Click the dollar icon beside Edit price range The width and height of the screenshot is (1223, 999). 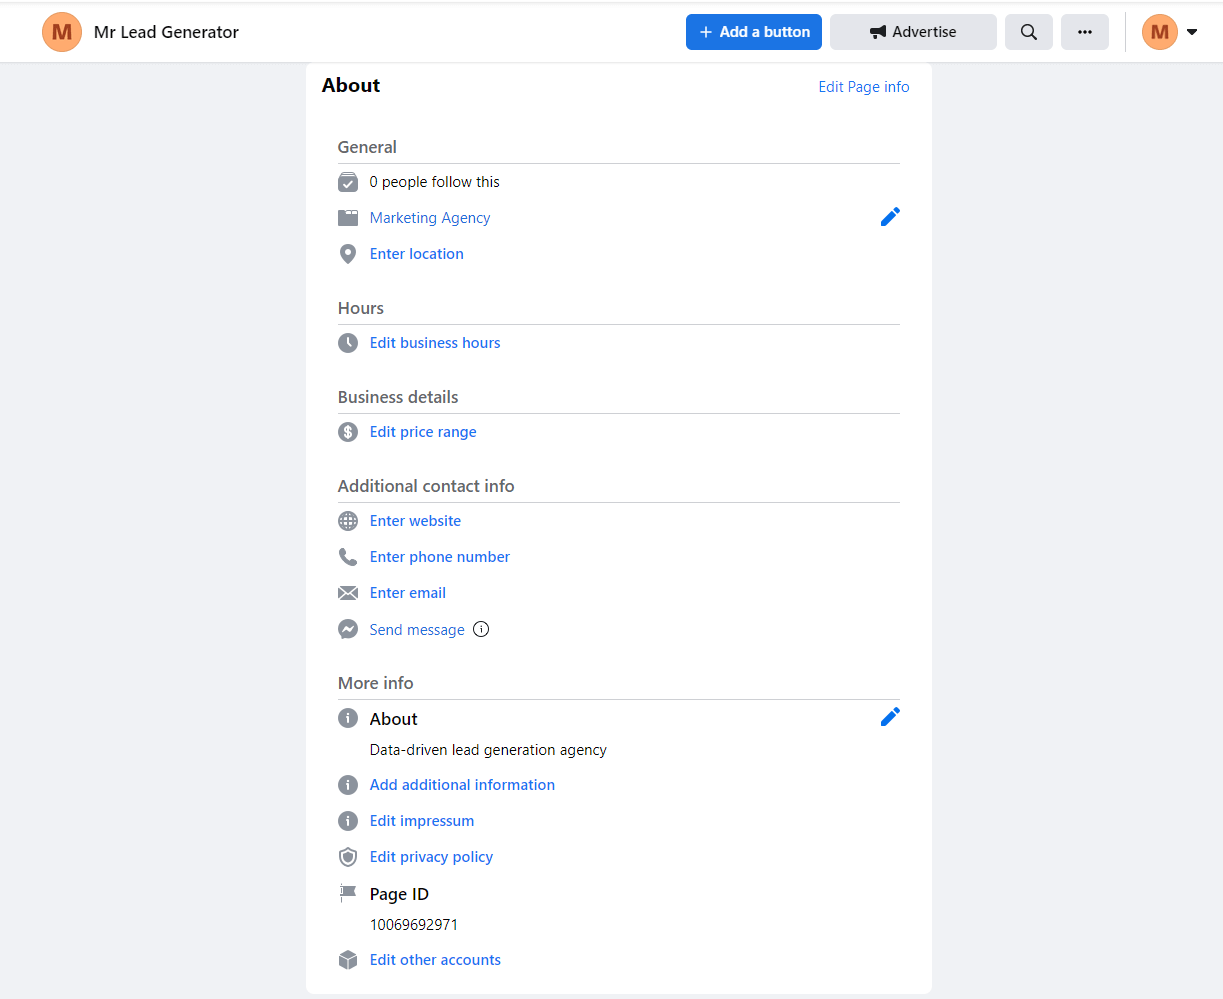(x=348, y=431)
